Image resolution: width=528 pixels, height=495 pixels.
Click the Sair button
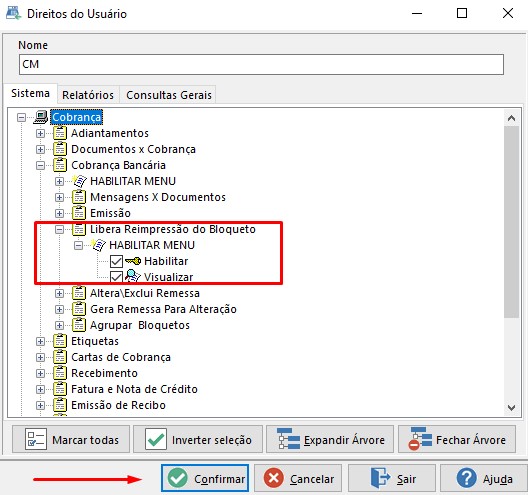392,478
